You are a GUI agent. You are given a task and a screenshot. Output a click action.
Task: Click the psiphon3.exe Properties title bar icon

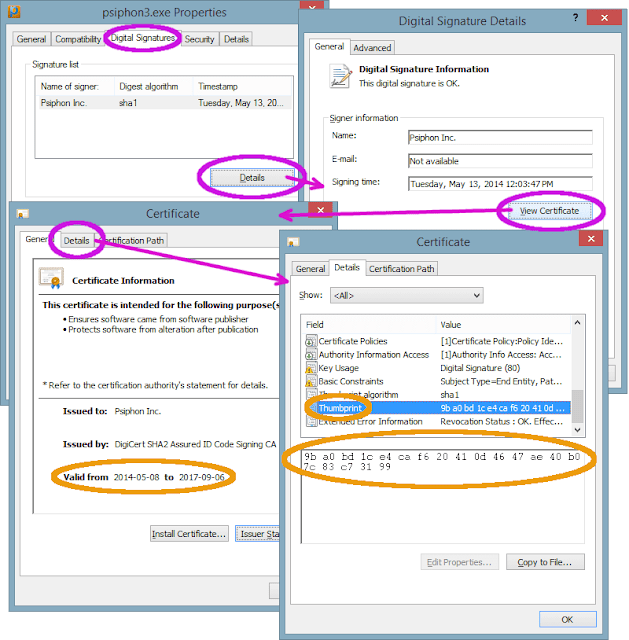(14, 11)
